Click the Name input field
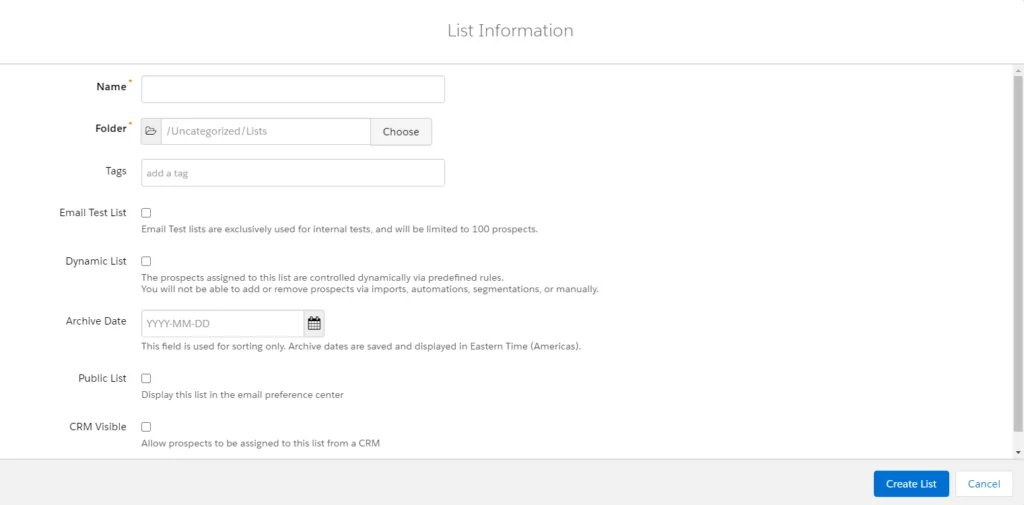The image size is (1024, 505). point(293,89)
